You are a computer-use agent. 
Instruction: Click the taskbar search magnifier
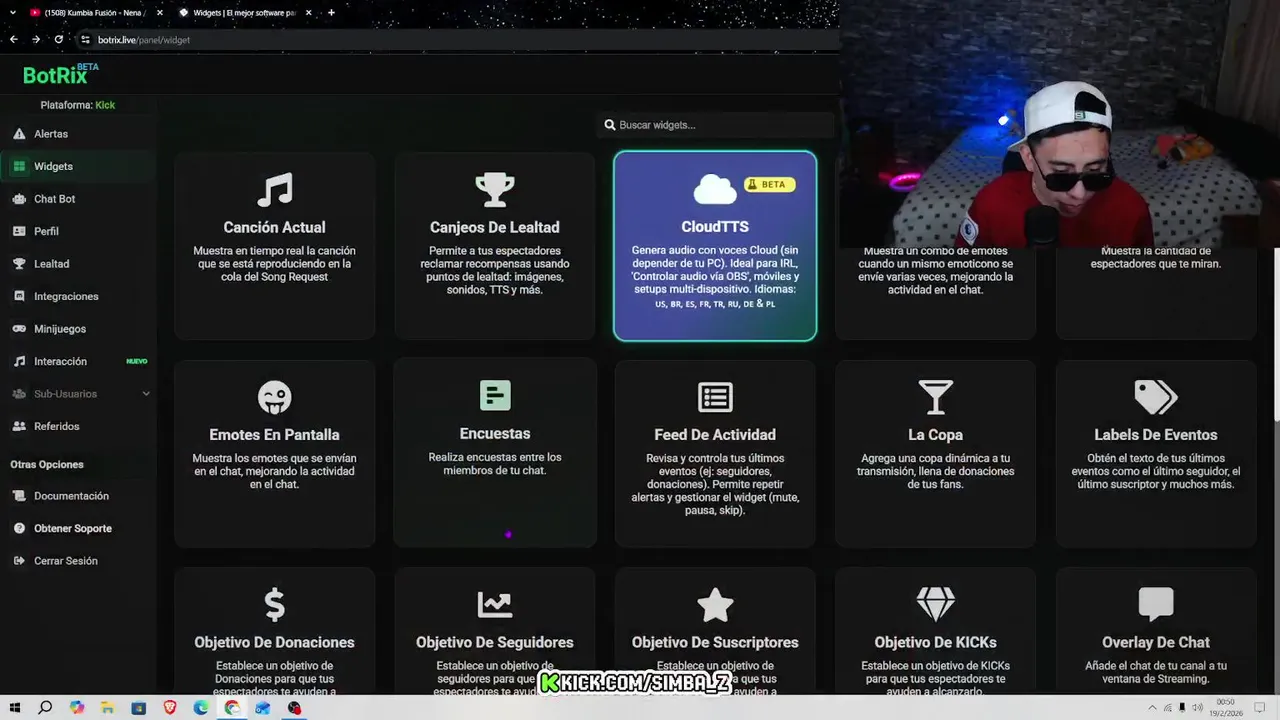[45, 708]
